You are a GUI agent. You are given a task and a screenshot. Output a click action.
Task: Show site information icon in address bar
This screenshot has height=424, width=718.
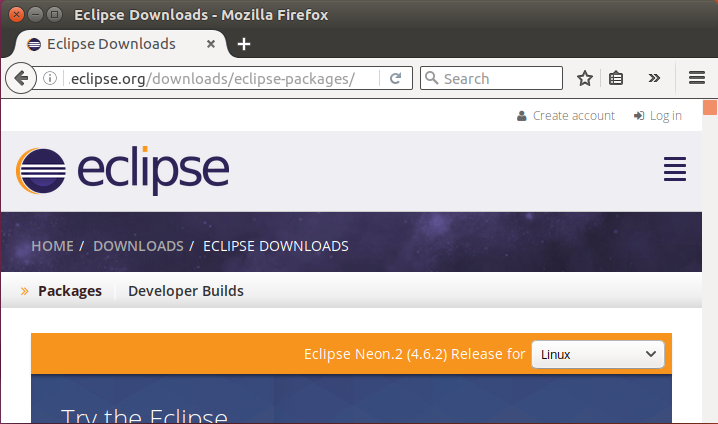click(50, 78)
